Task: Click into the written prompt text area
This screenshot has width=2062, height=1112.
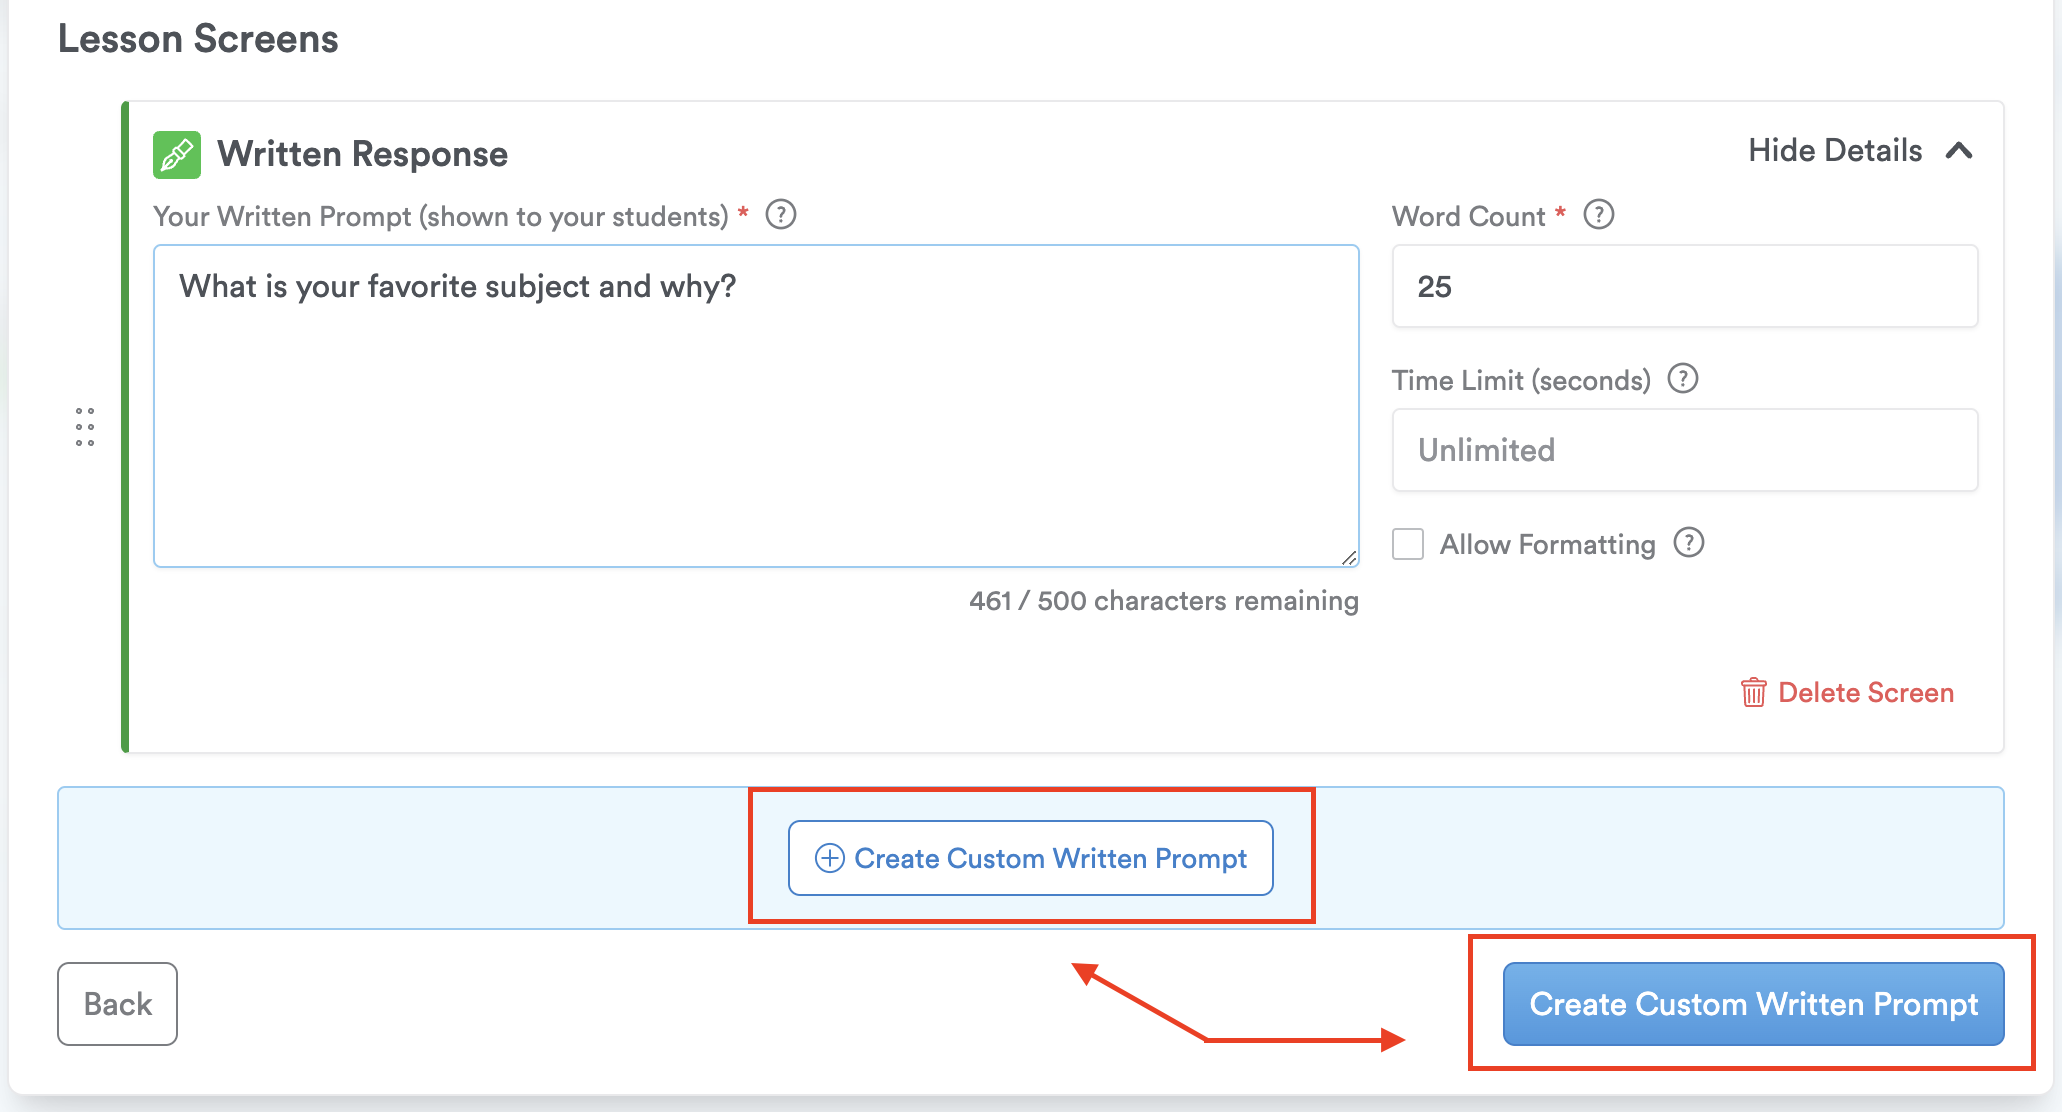Action: (755, 420)
